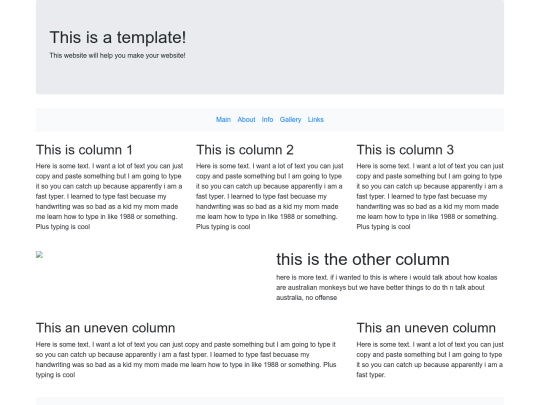Select the Info nav link
540x405 pixels.
(267, 120)
